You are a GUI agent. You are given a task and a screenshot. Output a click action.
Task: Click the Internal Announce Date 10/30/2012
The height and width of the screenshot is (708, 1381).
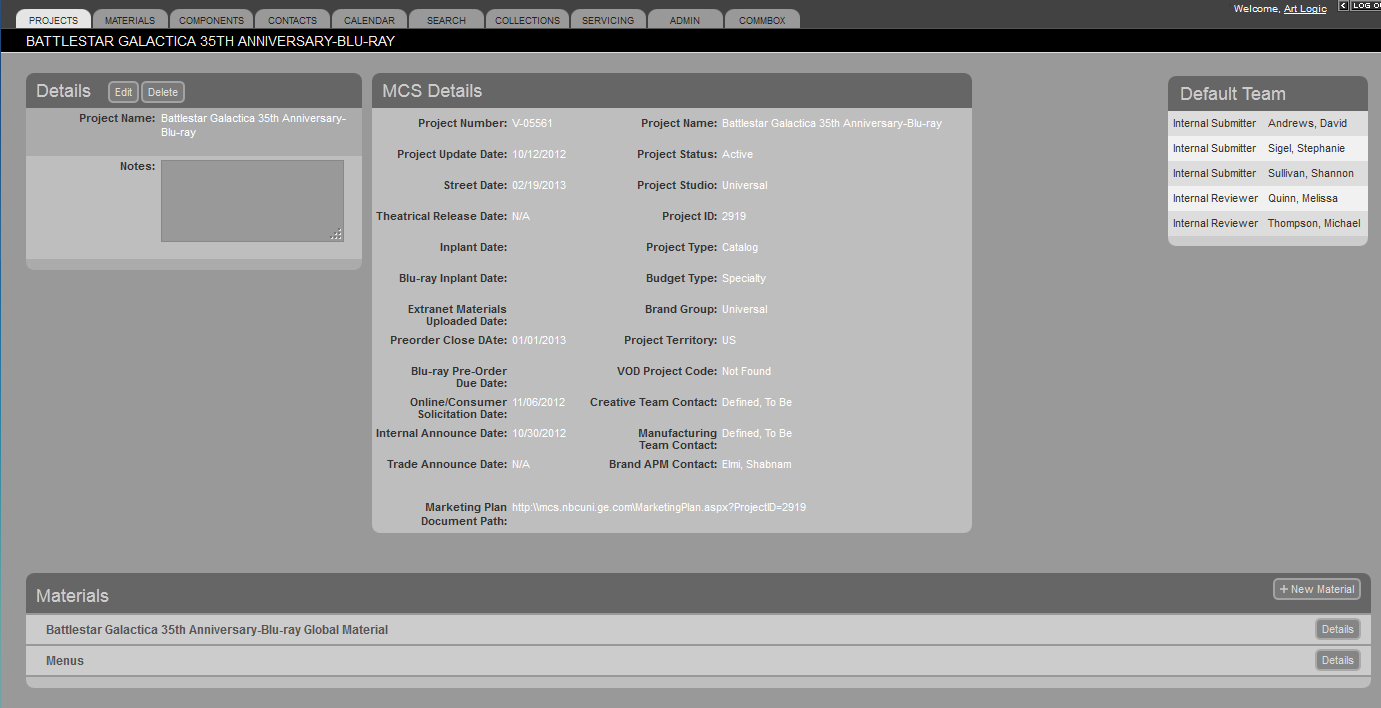pos(539,434)
